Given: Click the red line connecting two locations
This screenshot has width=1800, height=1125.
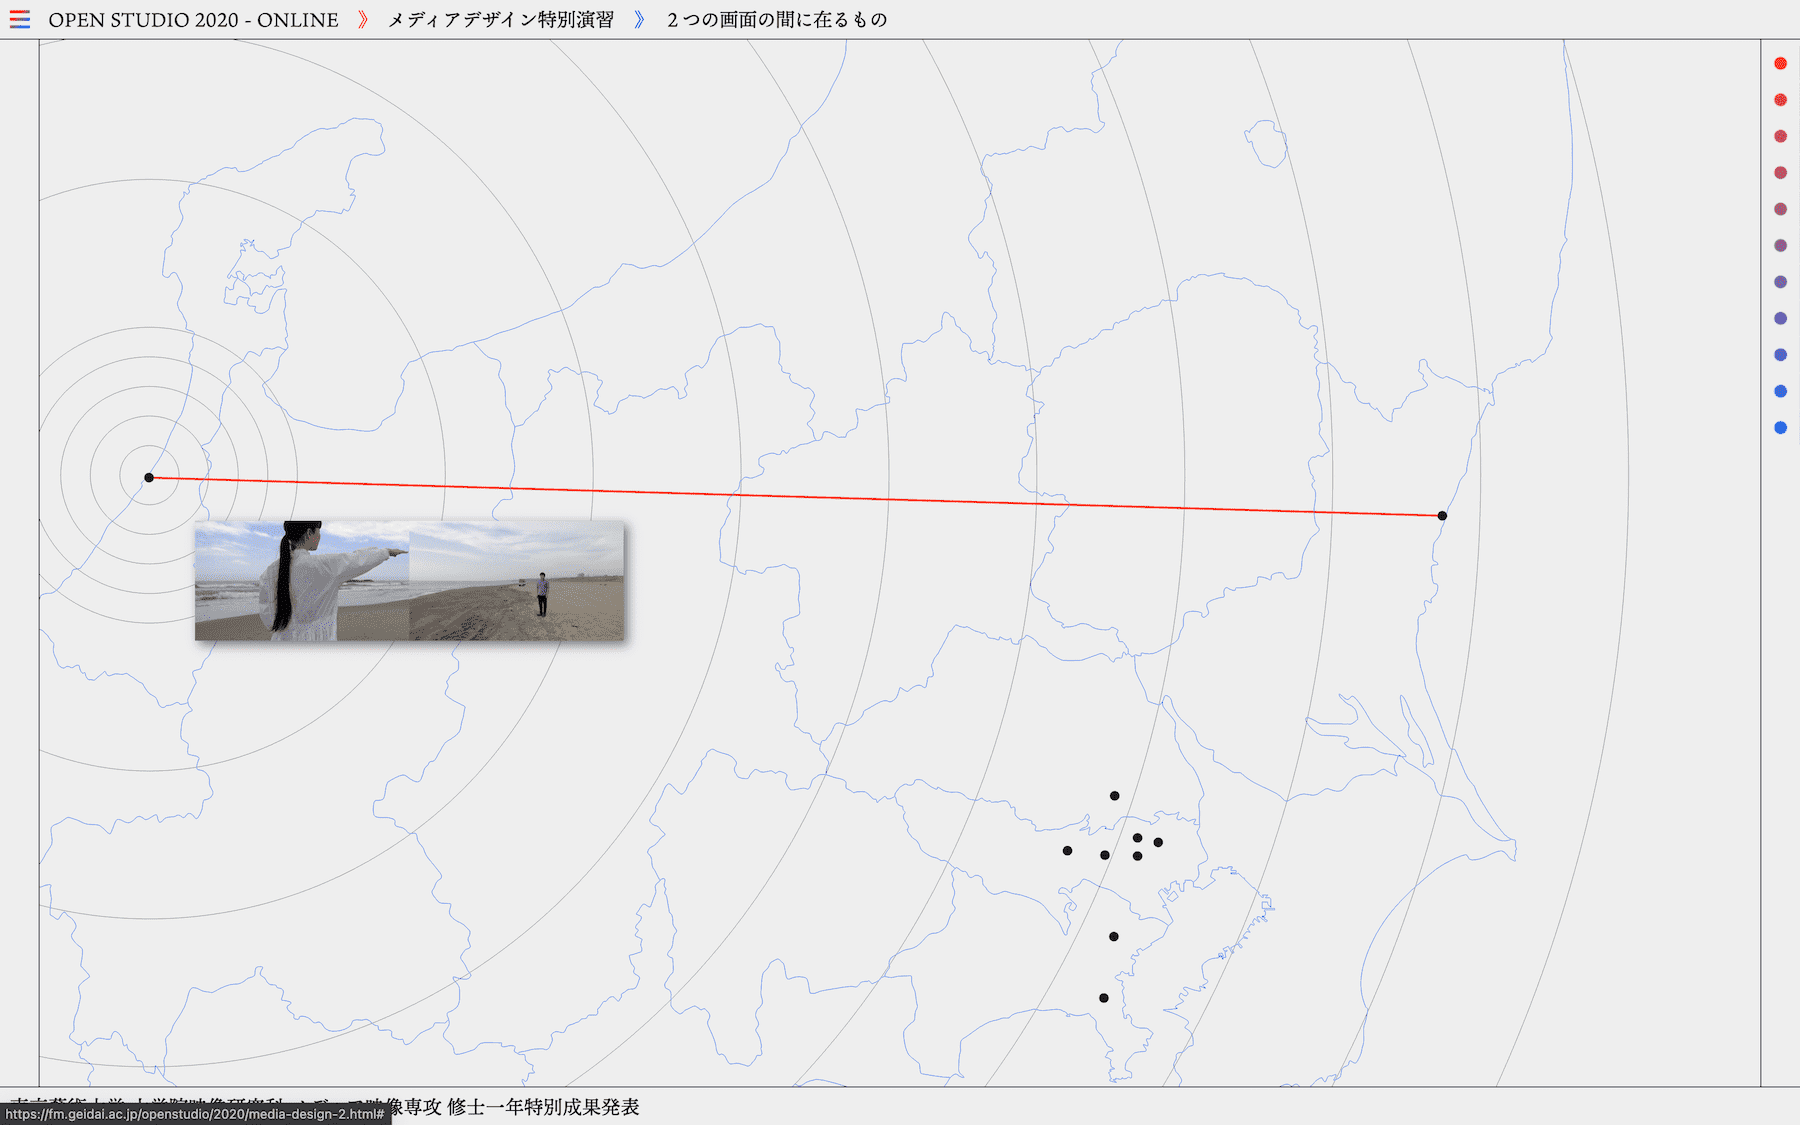Looking at the screenshot, I should (x=795, y=497).
